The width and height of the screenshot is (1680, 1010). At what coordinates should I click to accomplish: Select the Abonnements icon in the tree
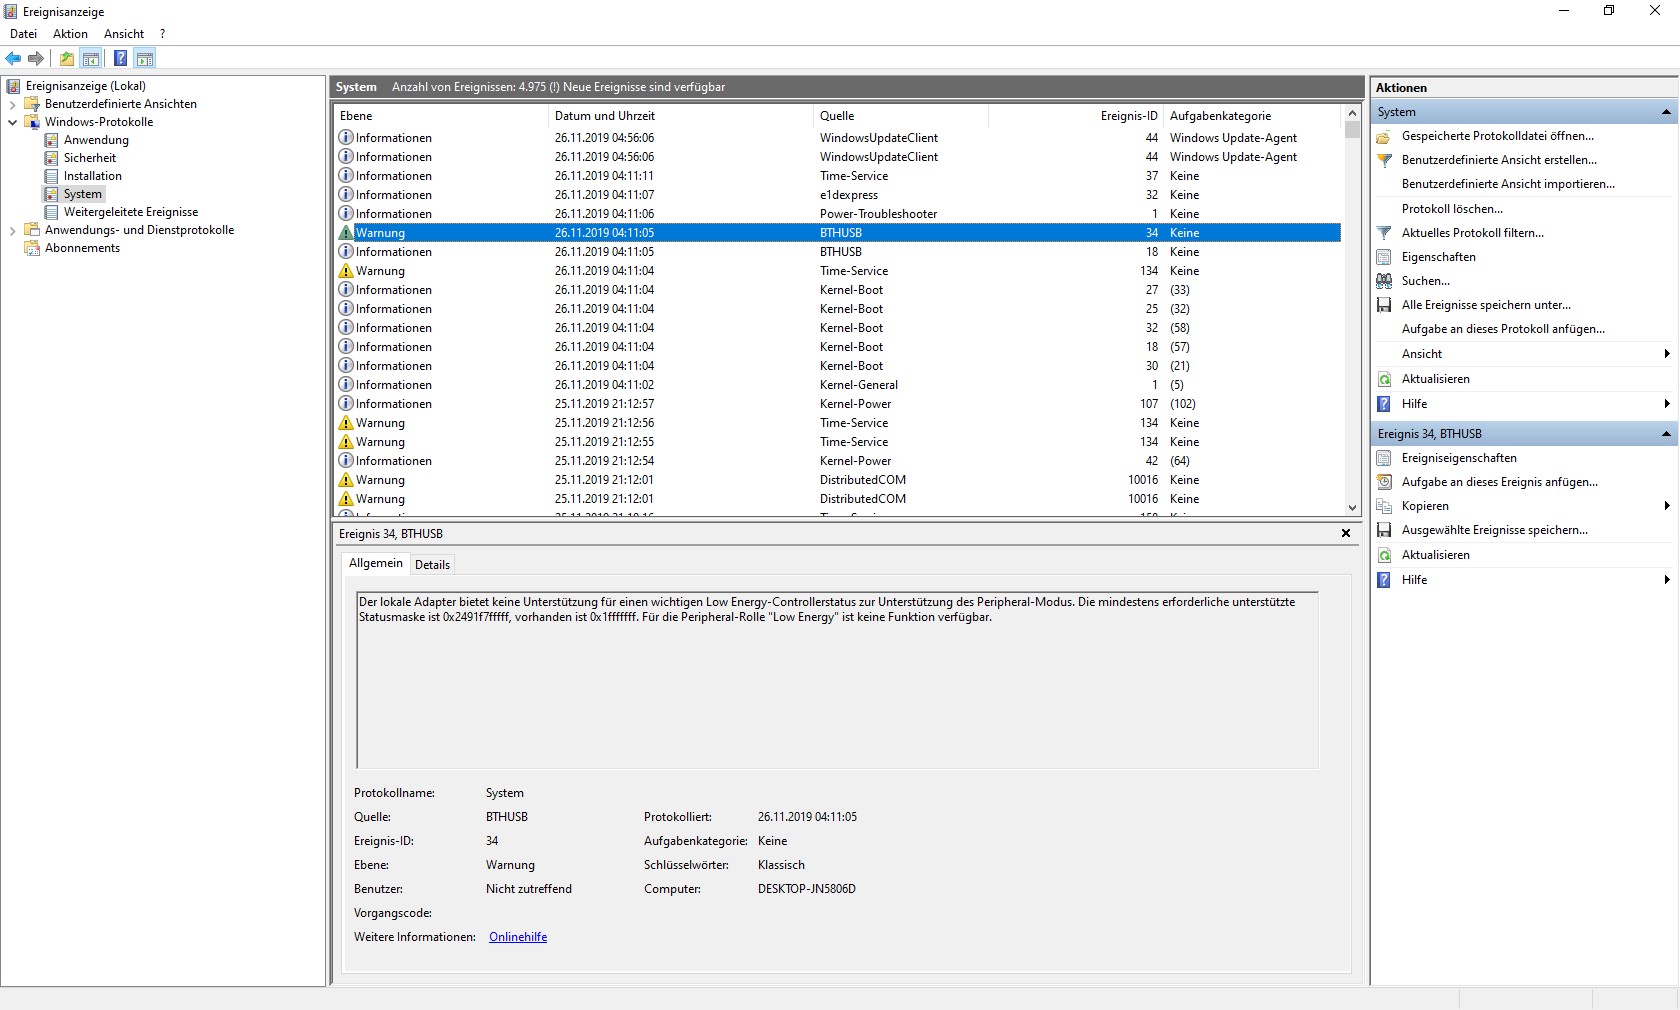point(32,248)
